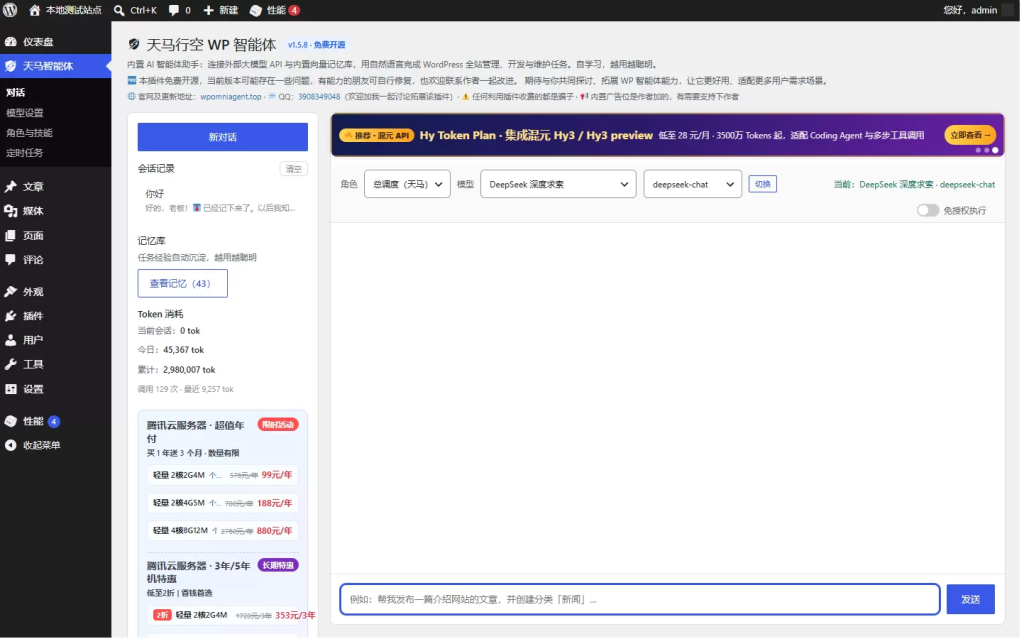Click the Hy Token Plan banner title
Viewport: 1024px width, 639px height.
tap(537, 135)
